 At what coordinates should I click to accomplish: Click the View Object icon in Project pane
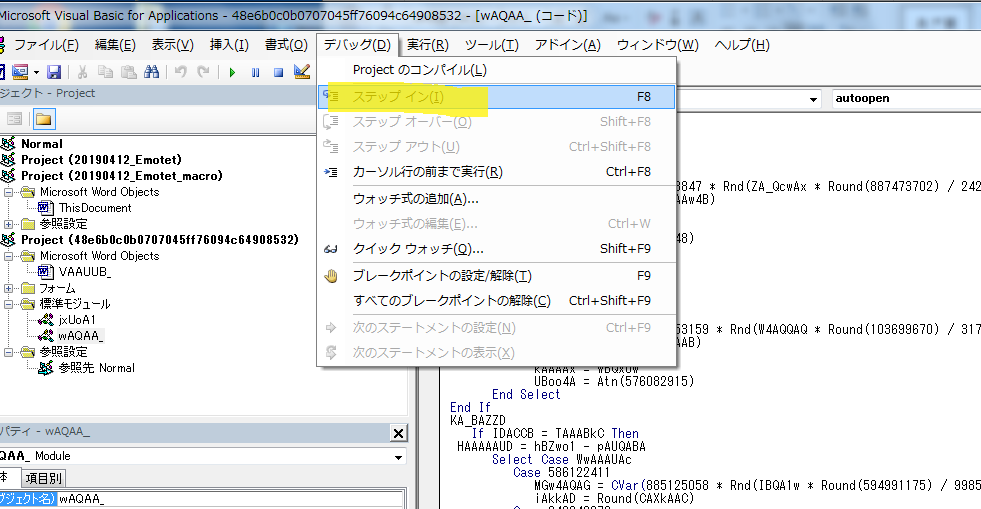pos(14,119)
